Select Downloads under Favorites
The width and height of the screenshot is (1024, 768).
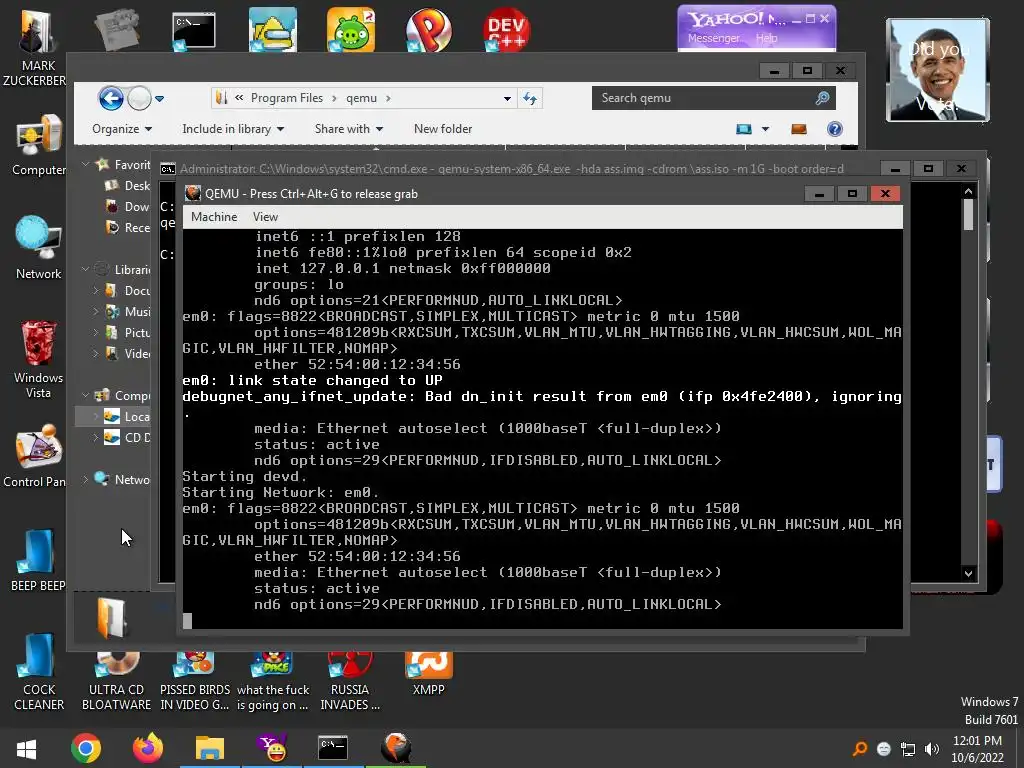[x=128, y=206]
